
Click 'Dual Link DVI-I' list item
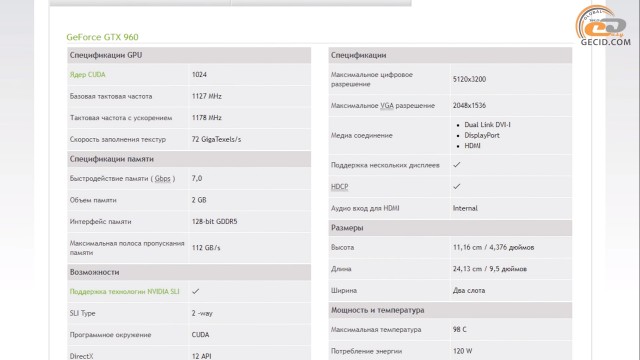click(x=487, y=124)
